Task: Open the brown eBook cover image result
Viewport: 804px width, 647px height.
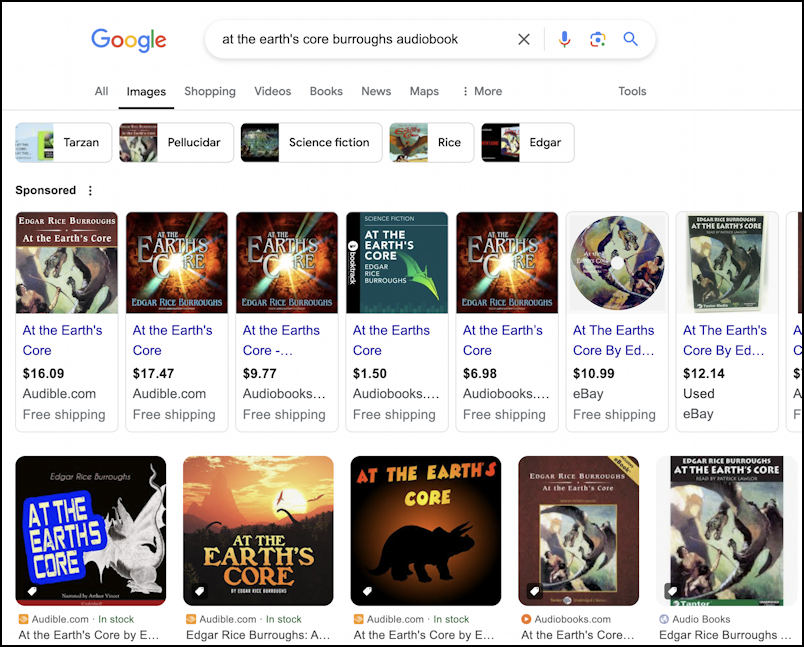Action: click(578, 531)
